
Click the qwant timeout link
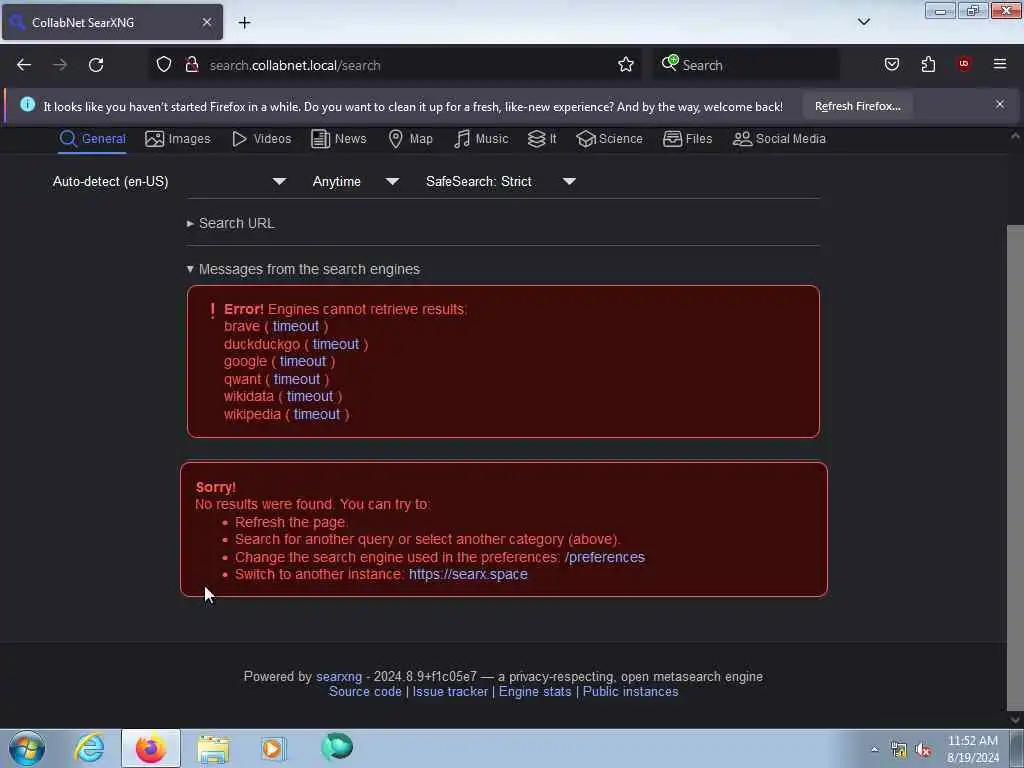pyautogui.click(x=296, y=379)
